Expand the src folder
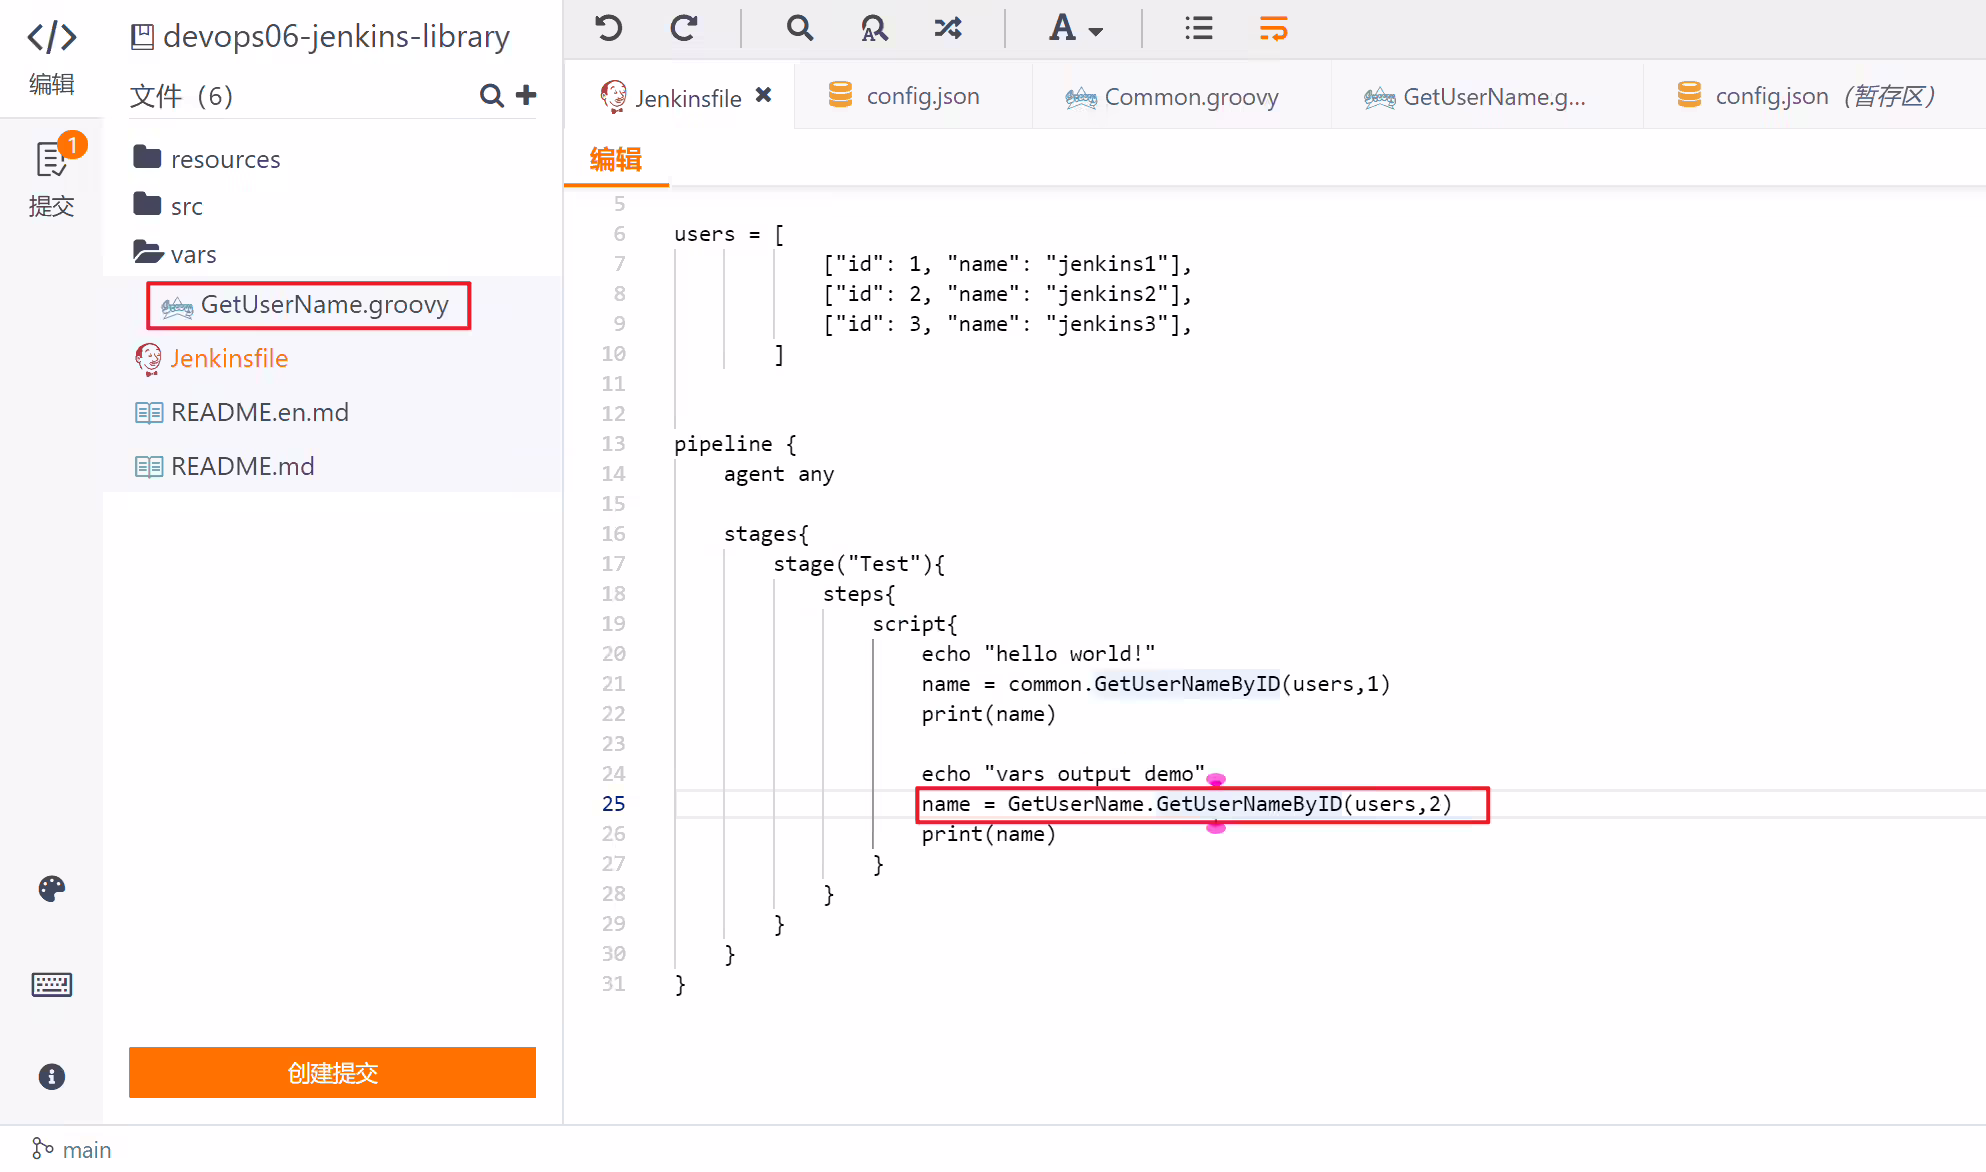Image resolution: width=1986 pixels, height=1172 pixels. click(168, 206)
